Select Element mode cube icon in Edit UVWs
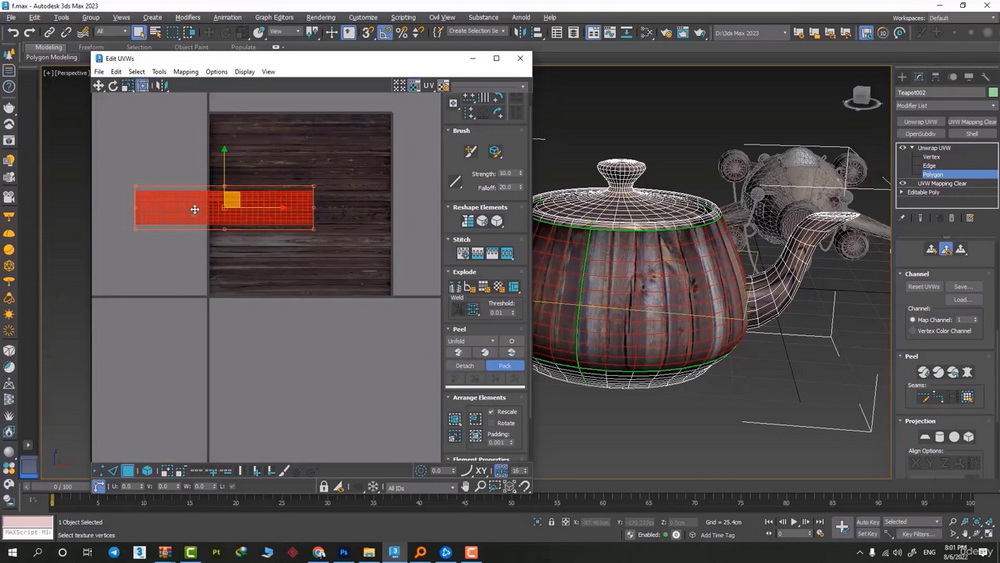Image resolution: width=1000 pixels, height=563 pixels. 147,471
